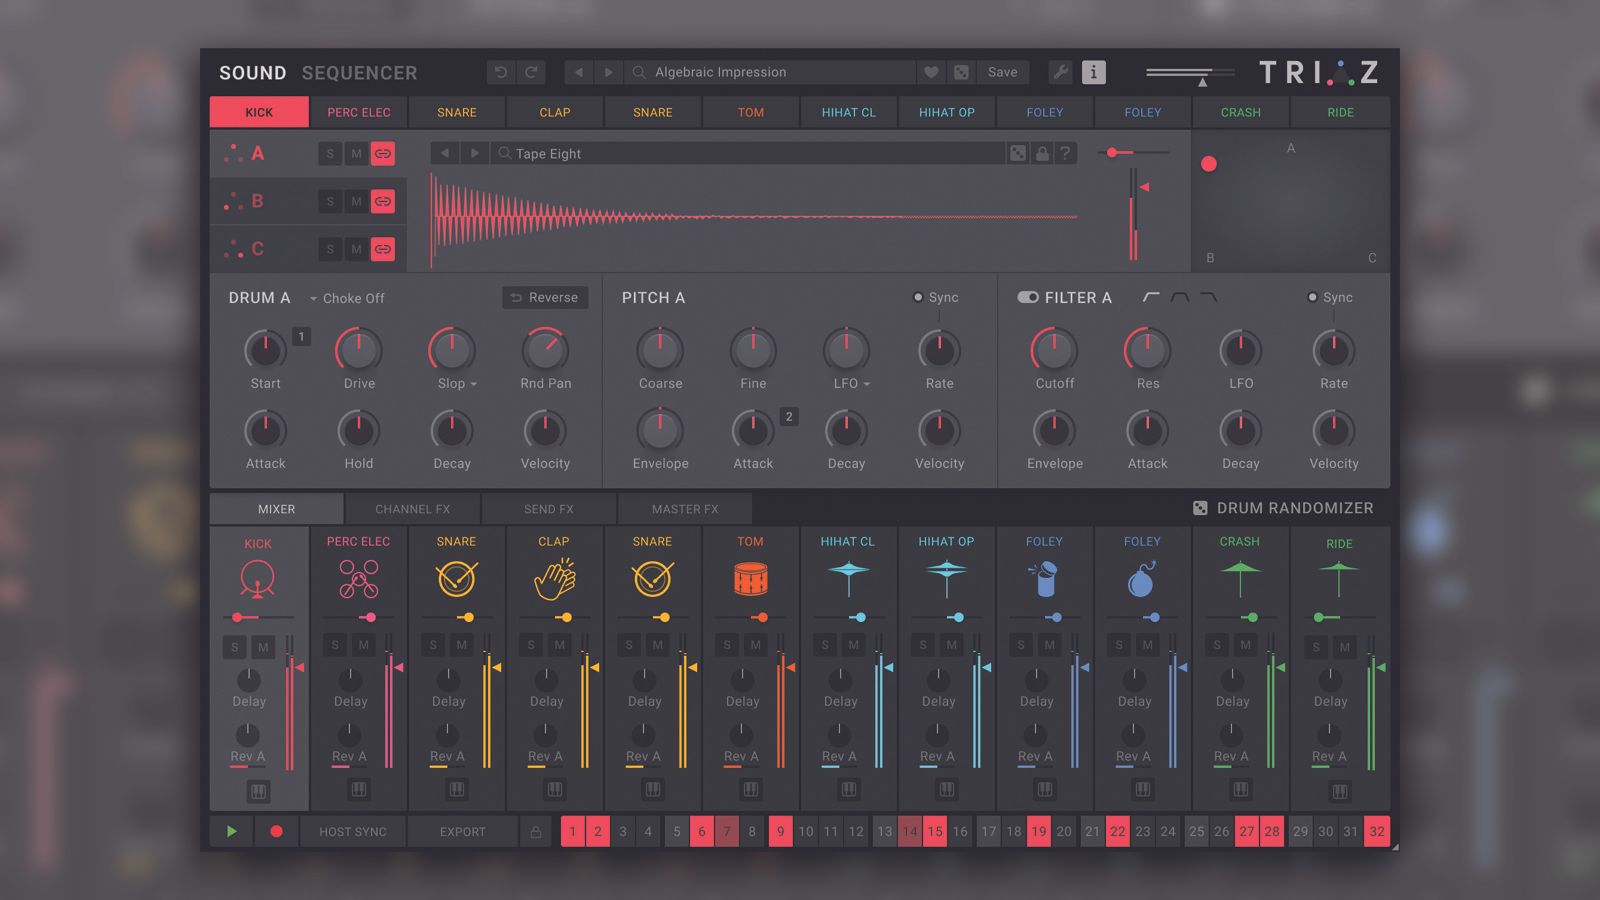This screenshot has height=900, width=1600.
Task: Click the info icon in the top bar
Action: pyautogui.click(x=1093, y=72)
